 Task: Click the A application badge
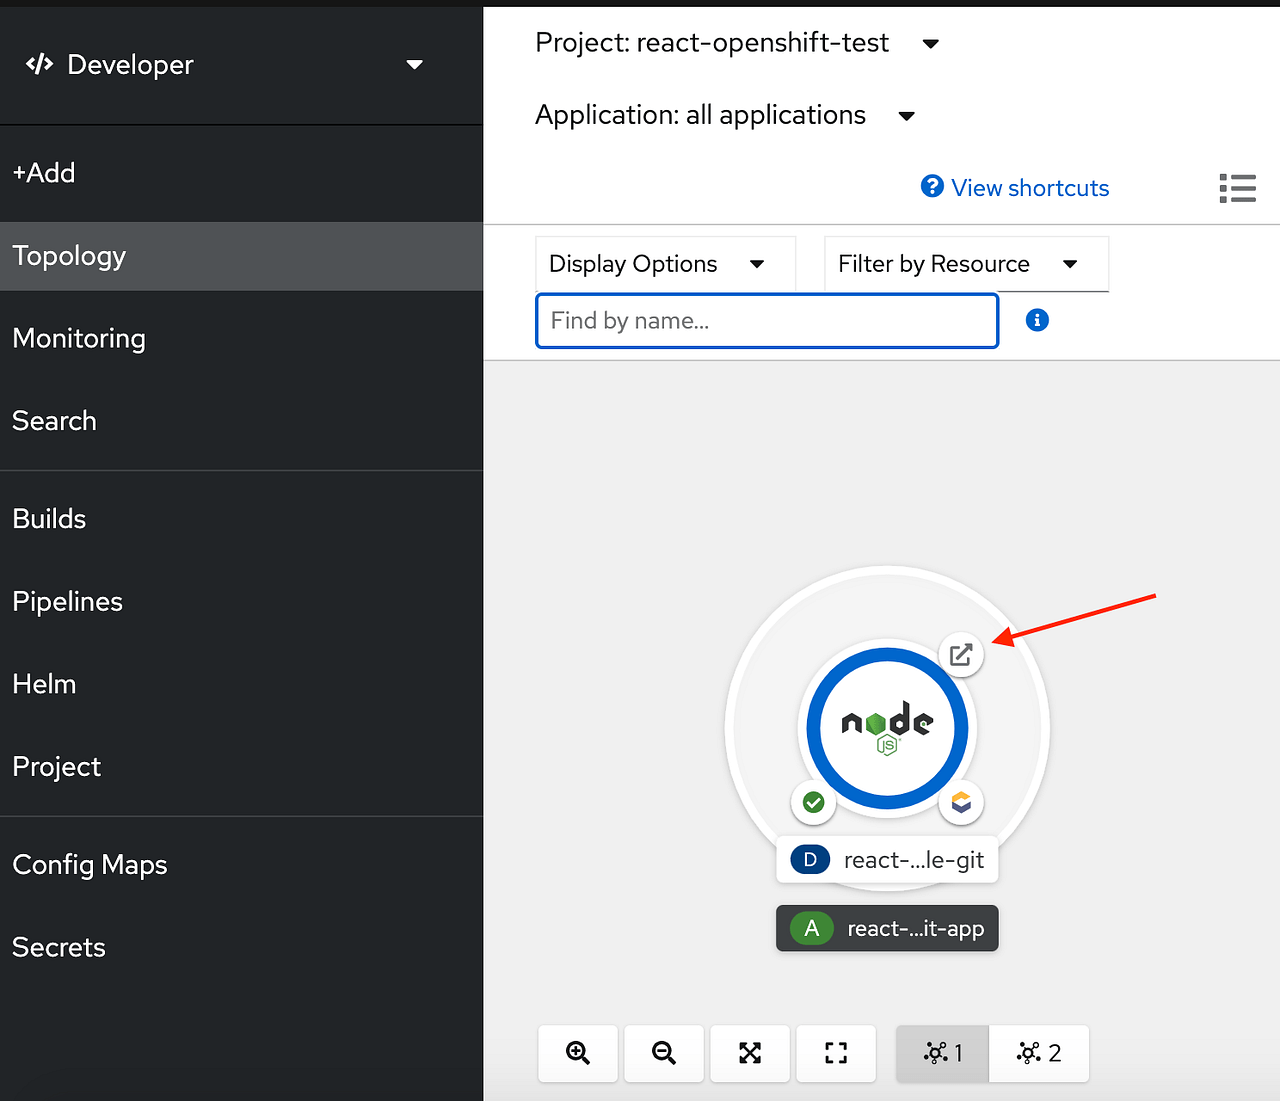812,929
